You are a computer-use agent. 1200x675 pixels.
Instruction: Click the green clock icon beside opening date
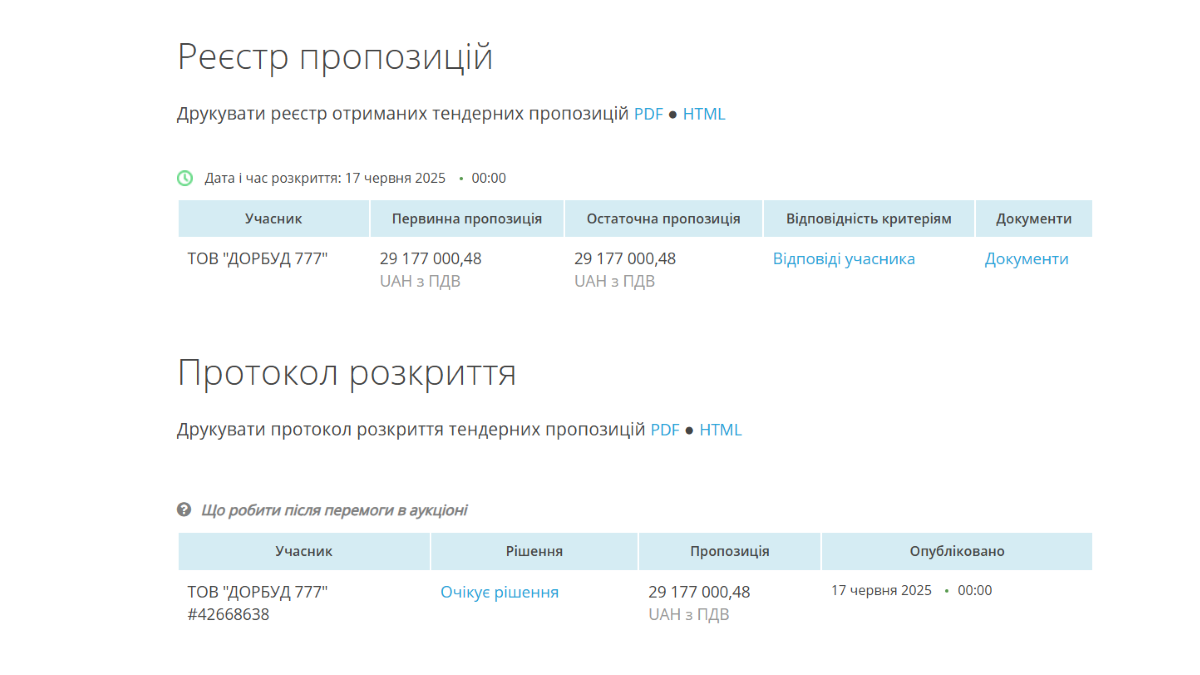coord(185,178)
